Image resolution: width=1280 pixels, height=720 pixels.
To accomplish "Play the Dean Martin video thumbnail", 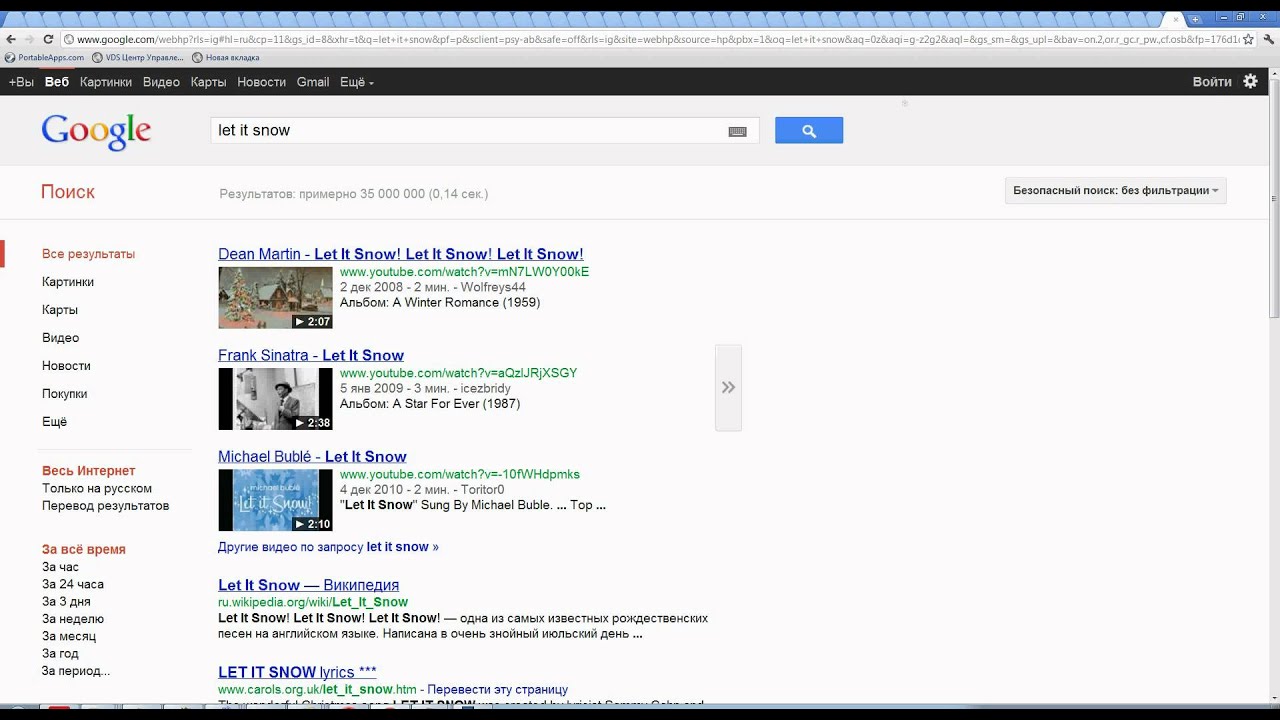I will [x=275, y=298].
